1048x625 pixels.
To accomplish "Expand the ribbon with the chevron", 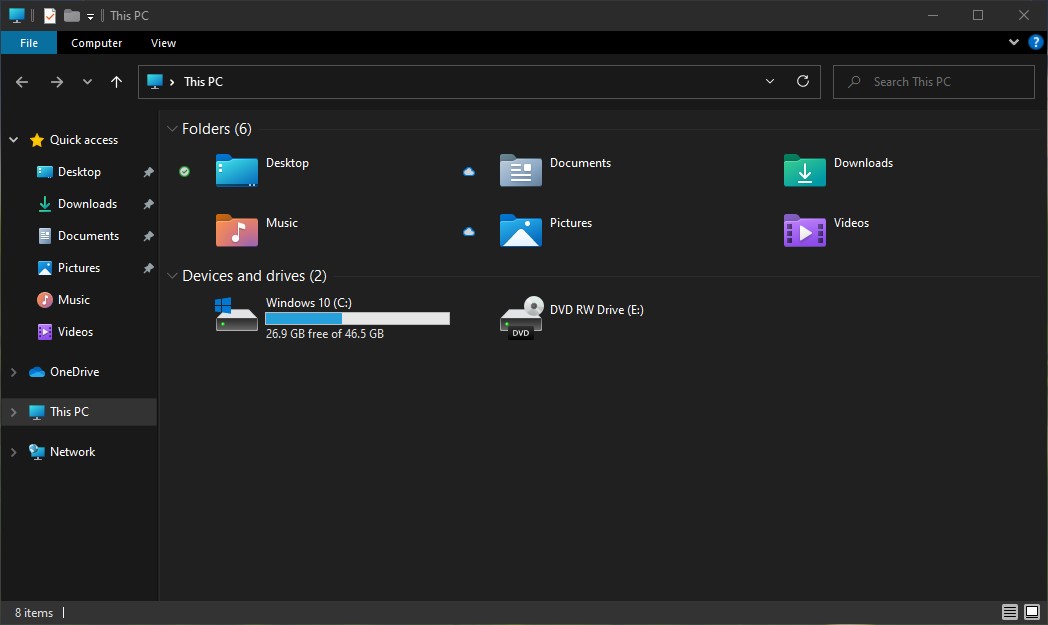I will 1014,42.
